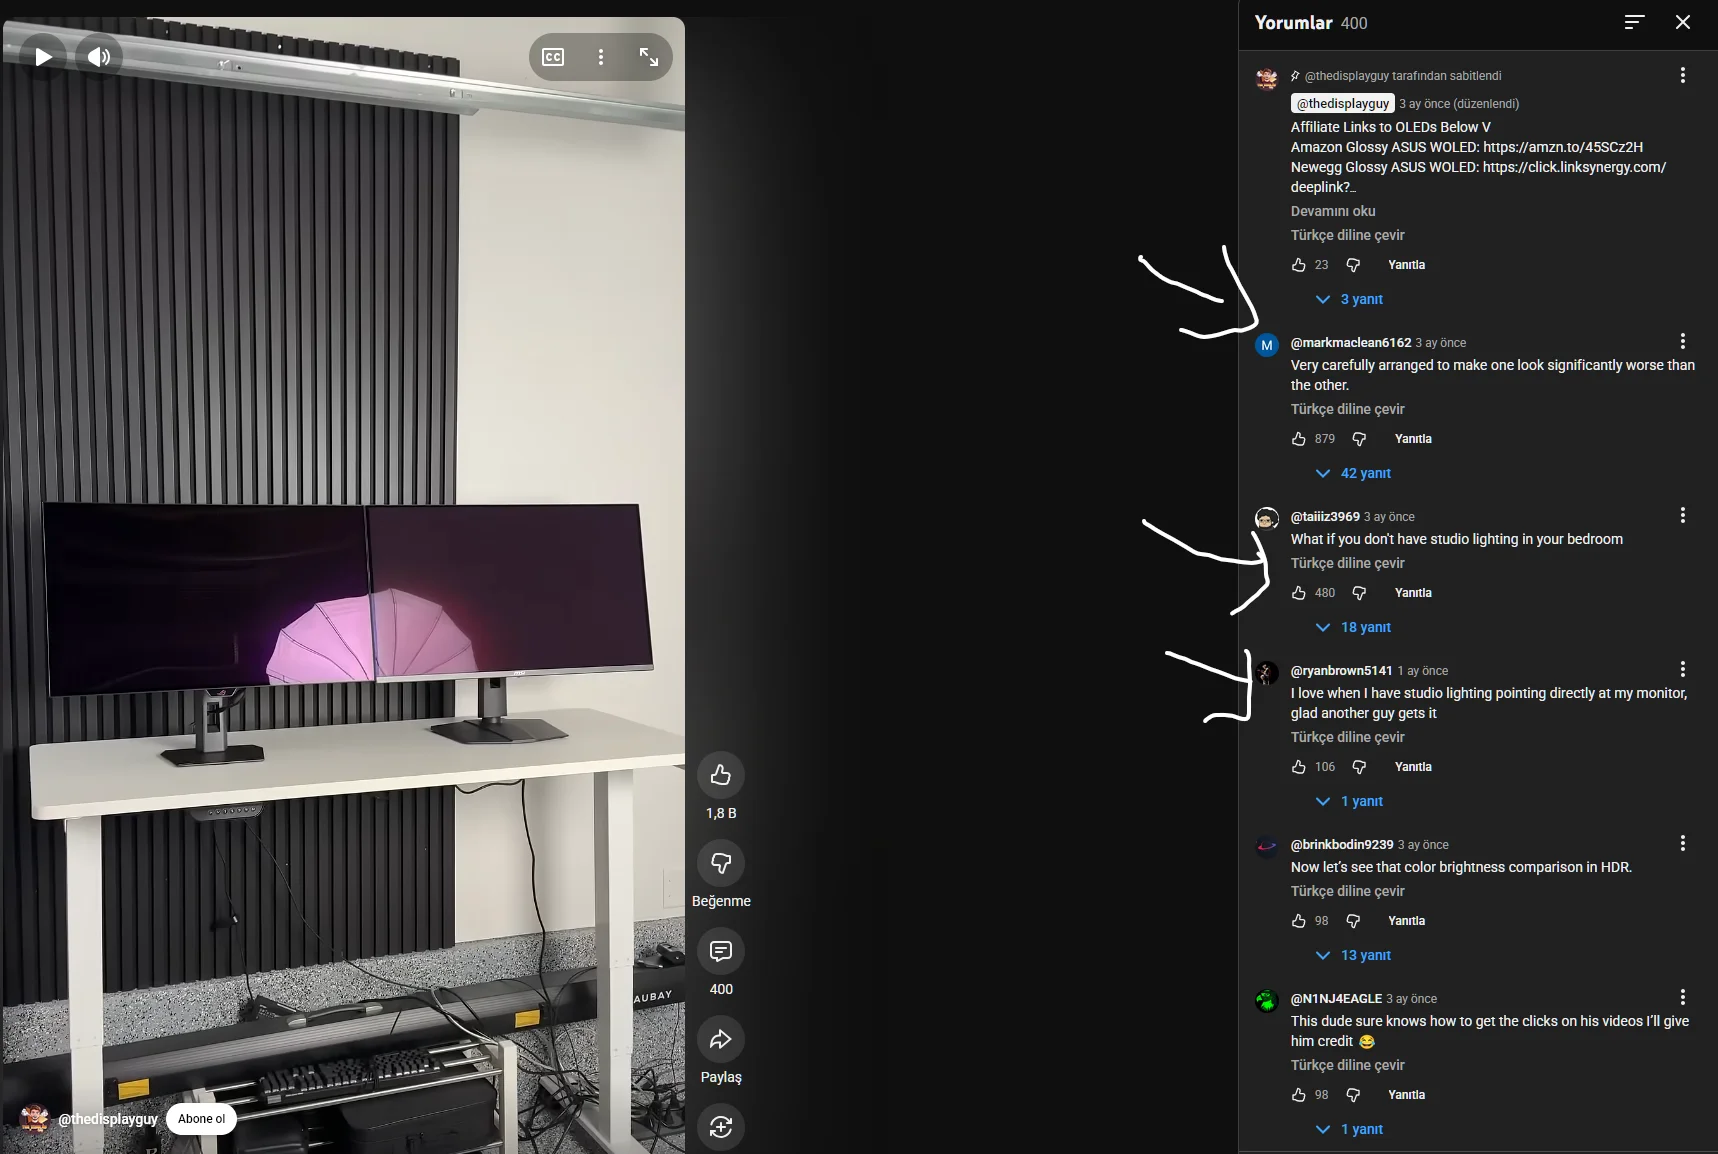
Task: Mute the video with the volume icon
Action: click(x=99, y=57)
